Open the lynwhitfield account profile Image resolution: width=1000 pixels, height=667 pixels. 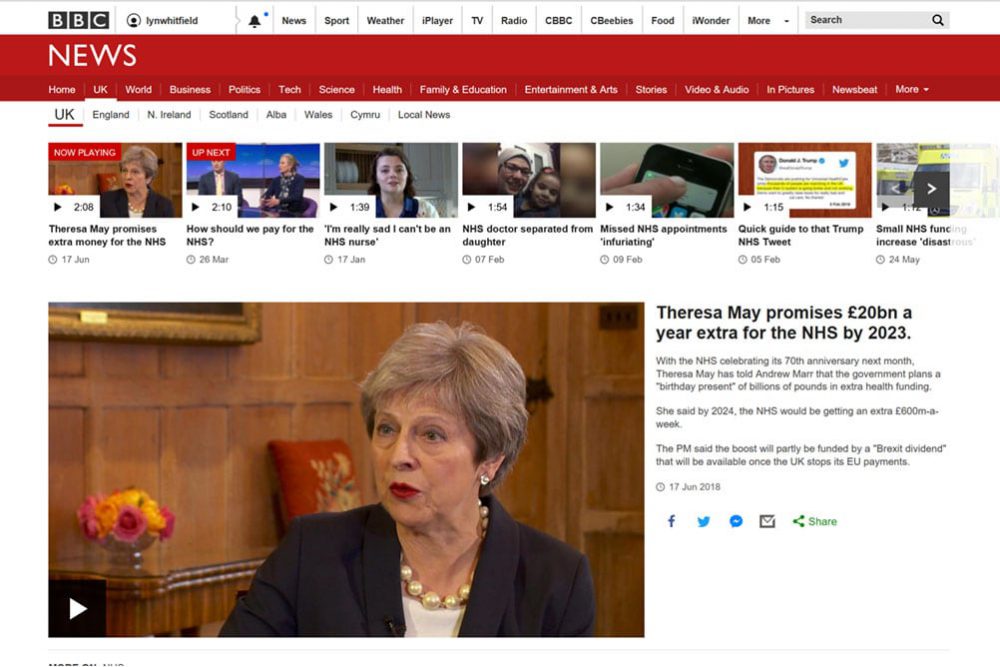click(163, 20)
